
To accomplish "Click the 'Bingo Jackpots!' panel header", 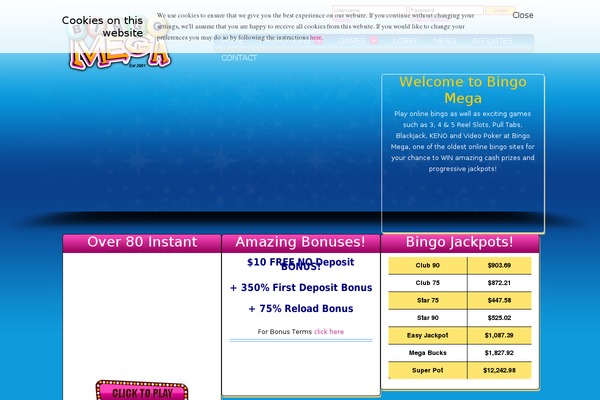I will pos(460,243).
